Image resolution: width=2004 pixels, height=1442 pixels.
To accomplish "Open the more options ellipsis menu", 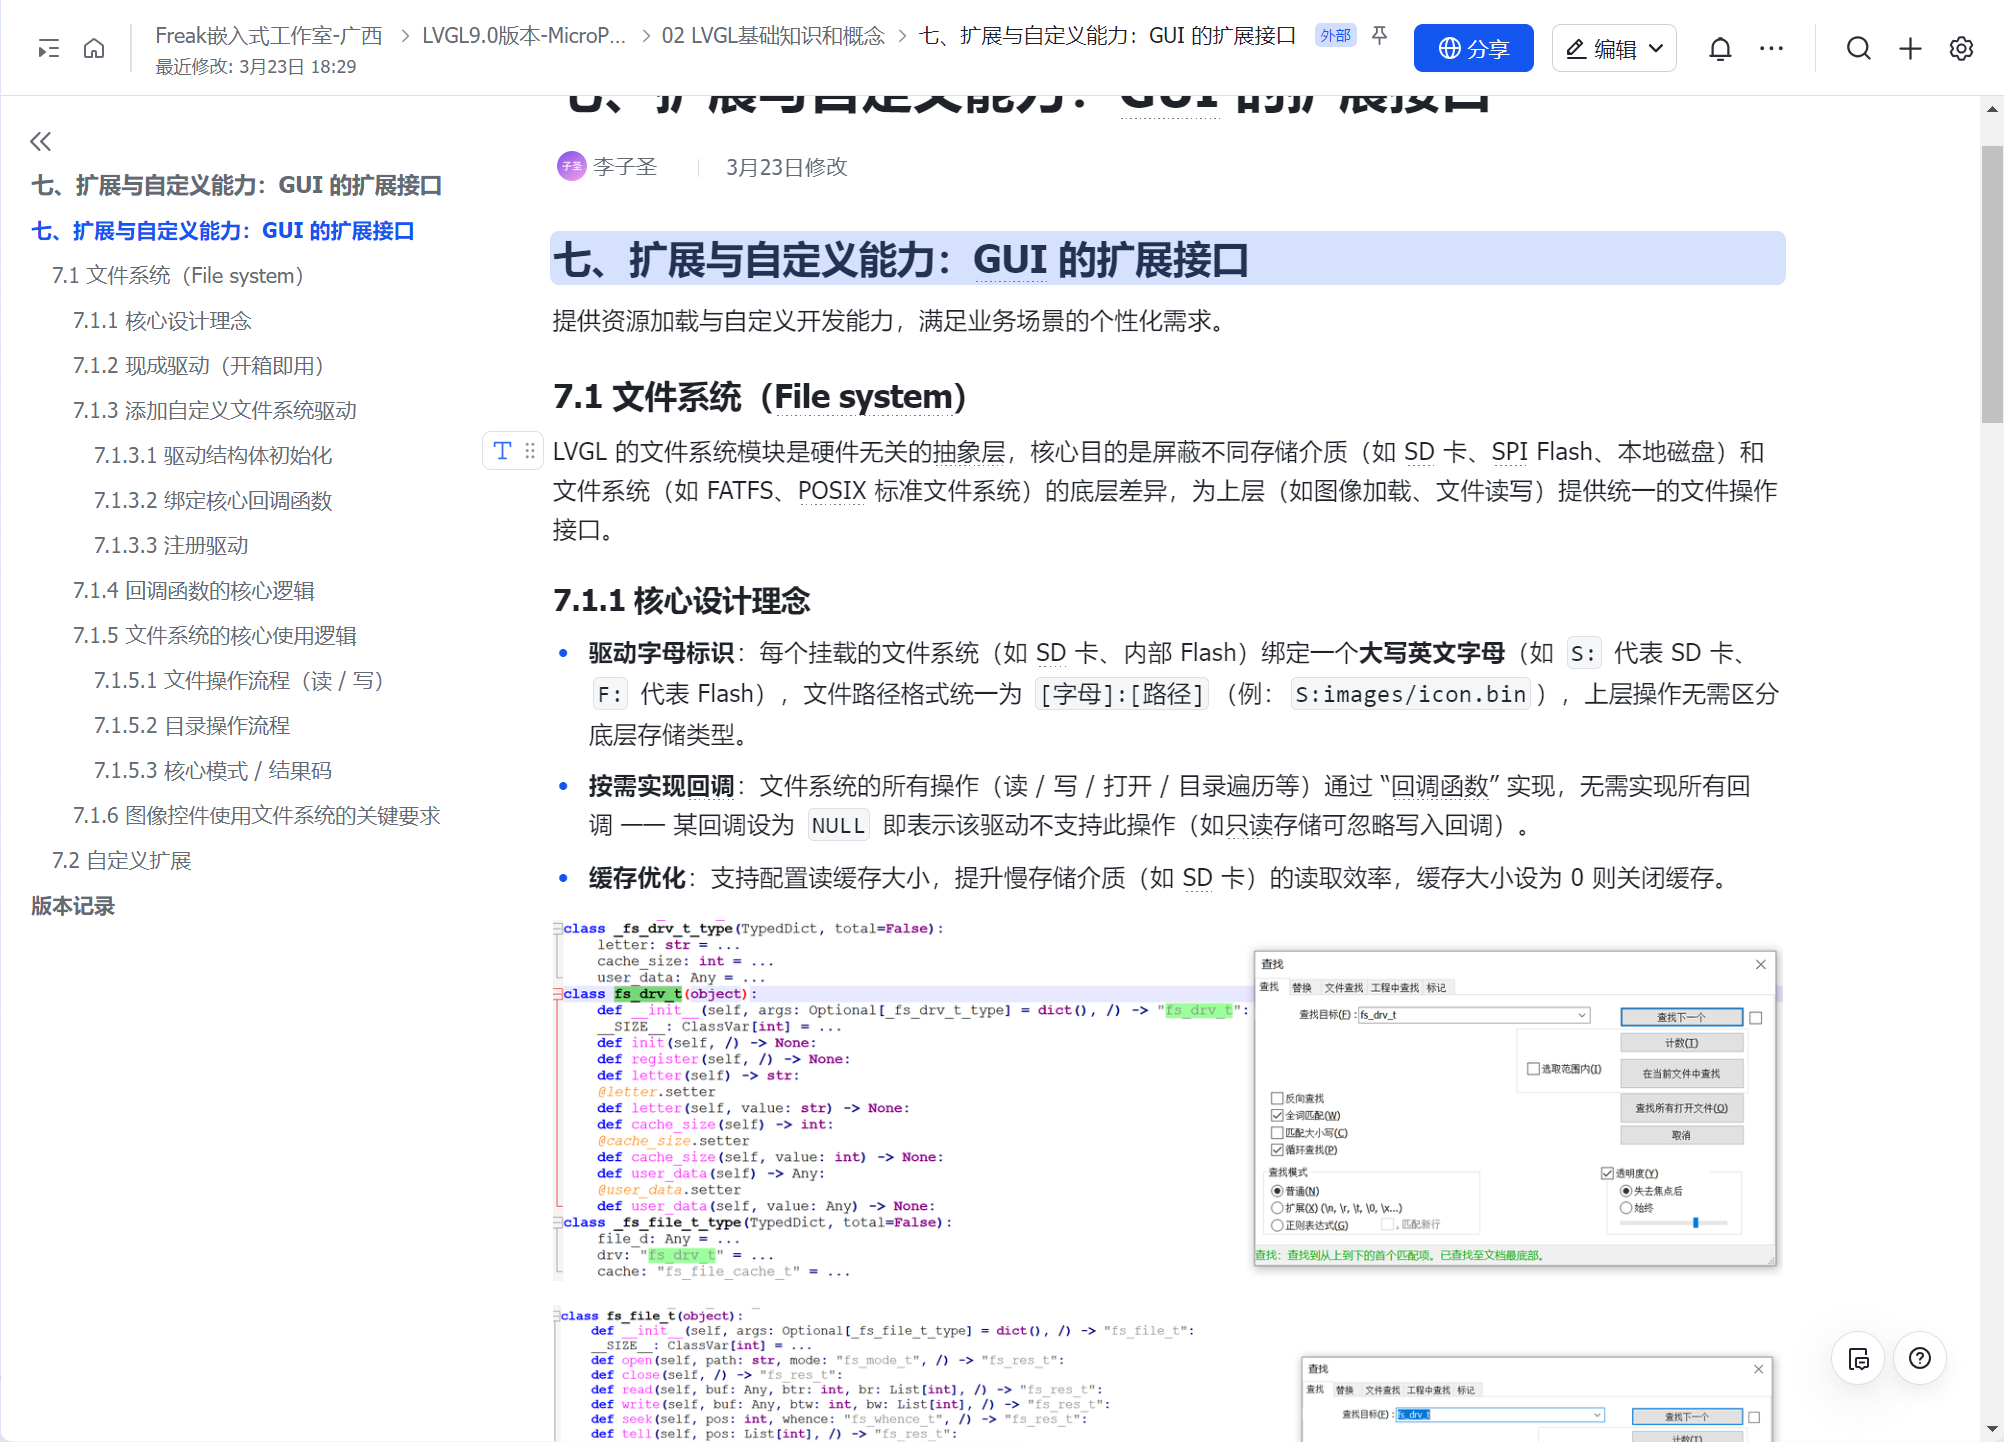I will coord(1771,48).
